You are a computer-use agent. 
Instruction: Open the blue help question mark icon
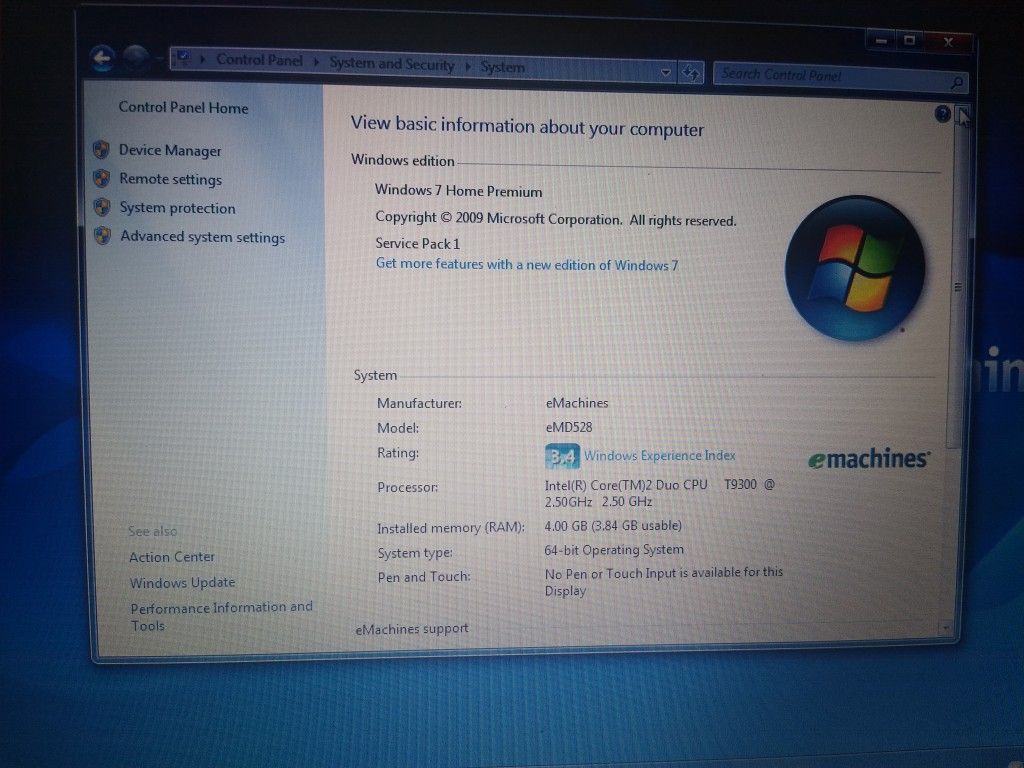[x=942, y=114]
